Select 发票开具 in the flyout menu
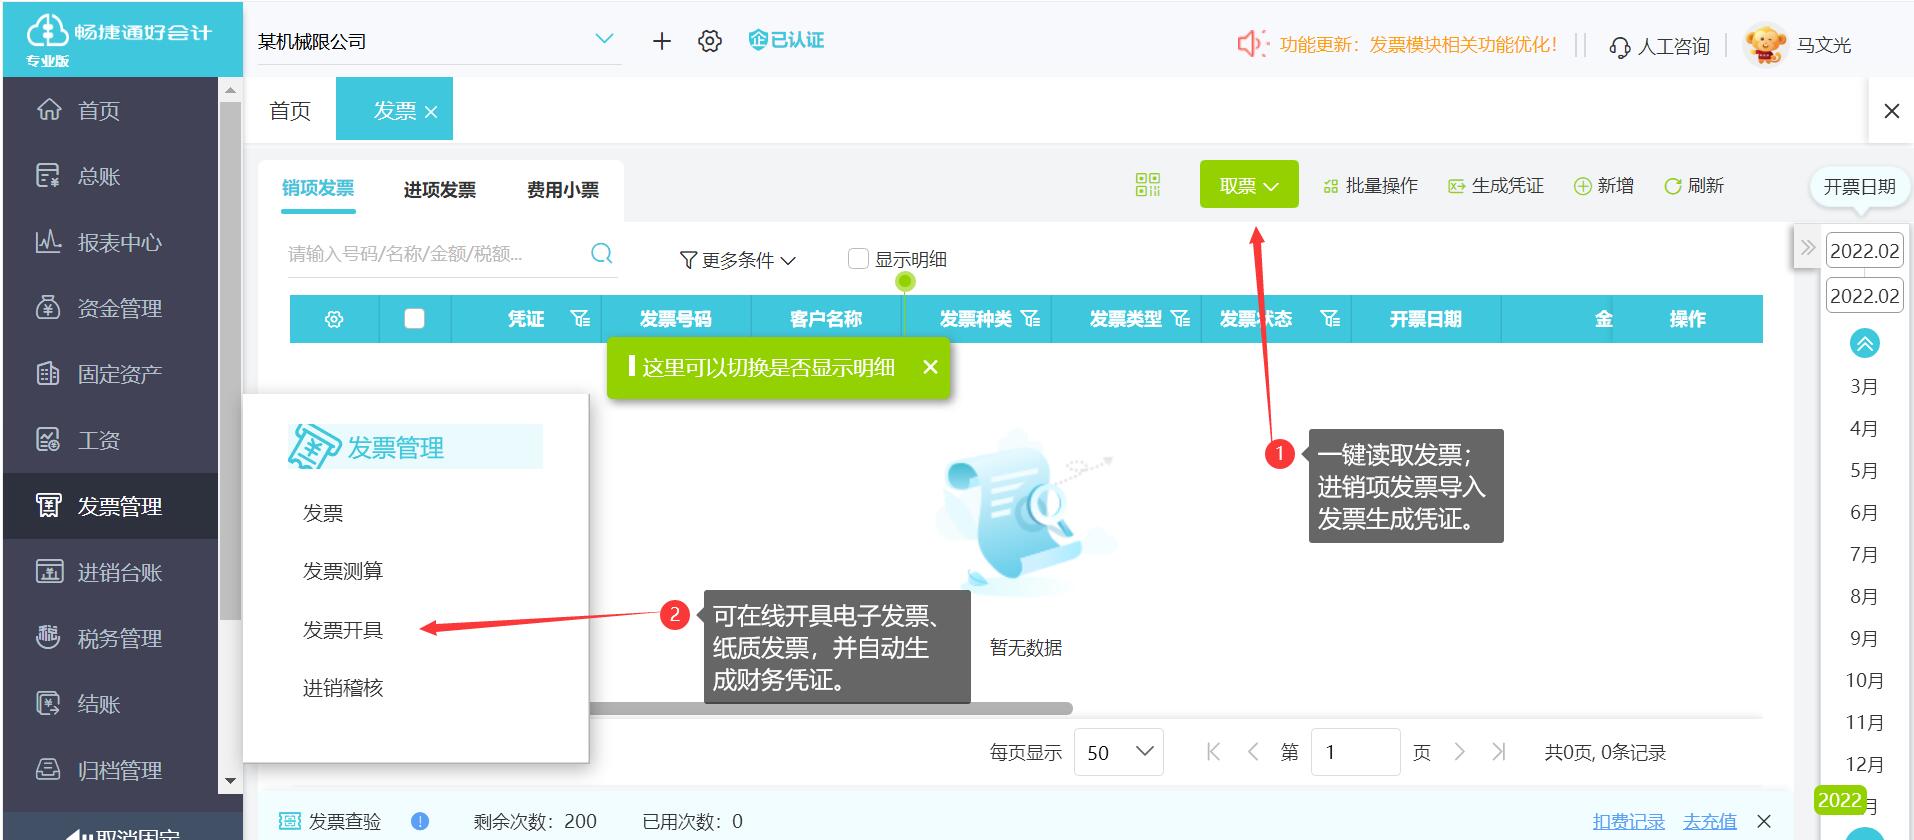 343,630
